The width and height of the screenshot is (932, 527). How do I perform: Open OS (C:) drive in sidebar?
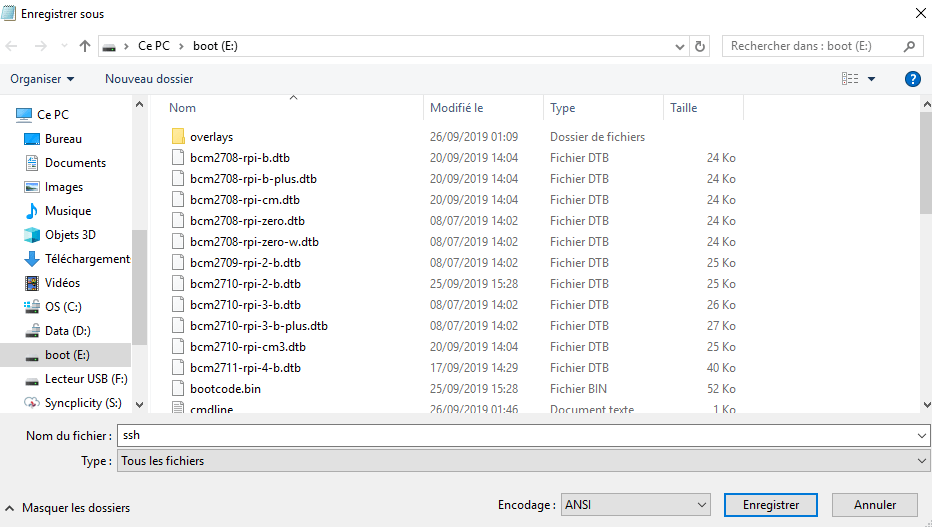[62, 307]
